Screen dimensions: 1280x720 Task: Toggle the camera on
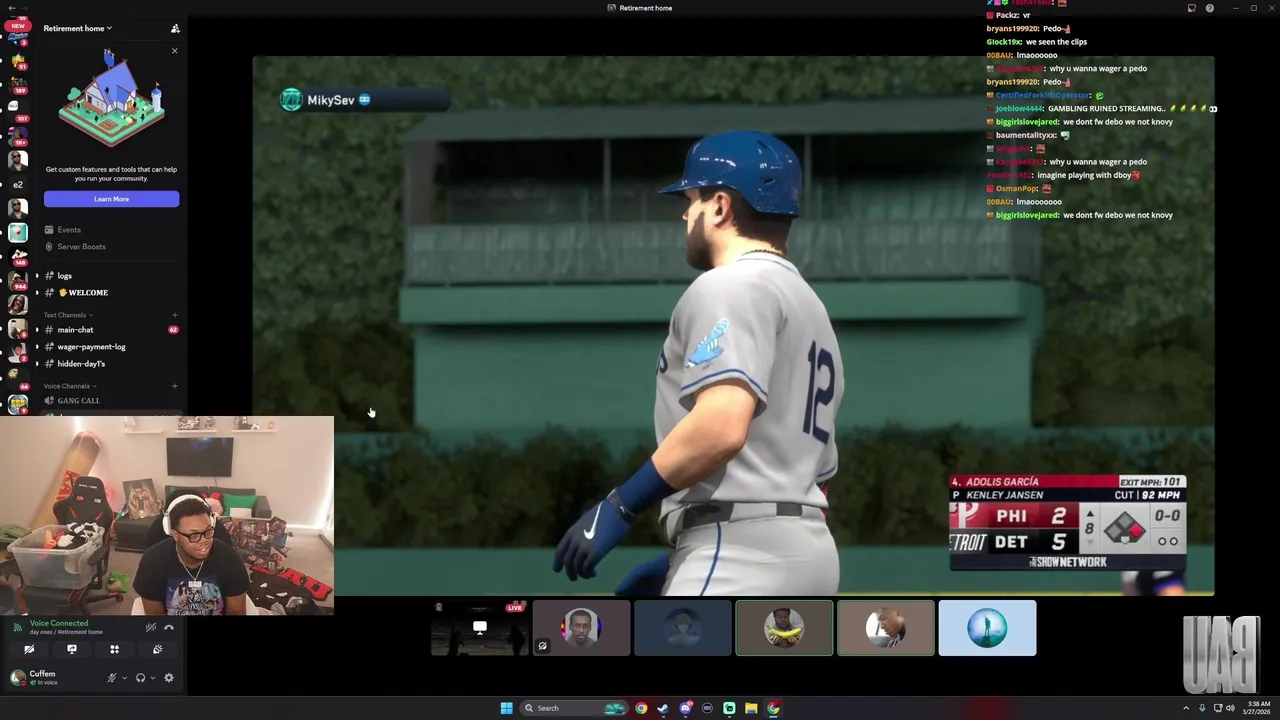(29, 649)
